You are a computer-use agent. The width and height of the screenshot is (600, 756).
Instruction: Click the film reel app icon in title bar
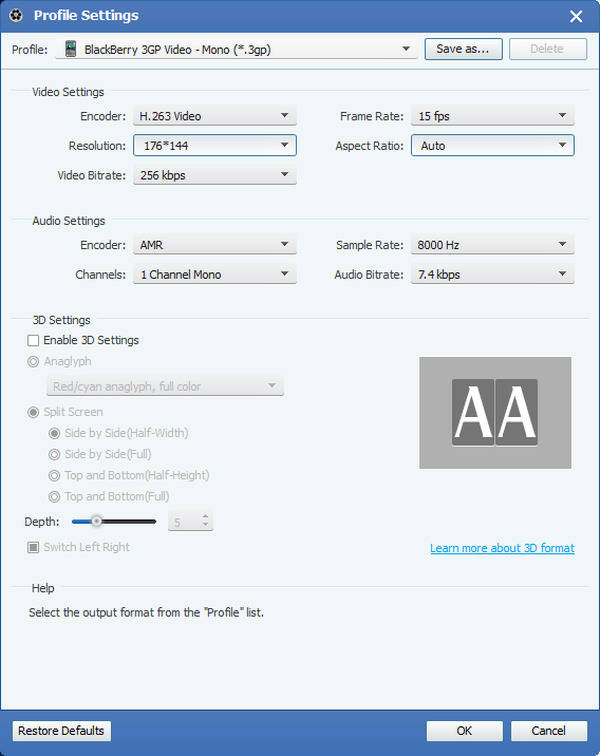click(16, 15)
